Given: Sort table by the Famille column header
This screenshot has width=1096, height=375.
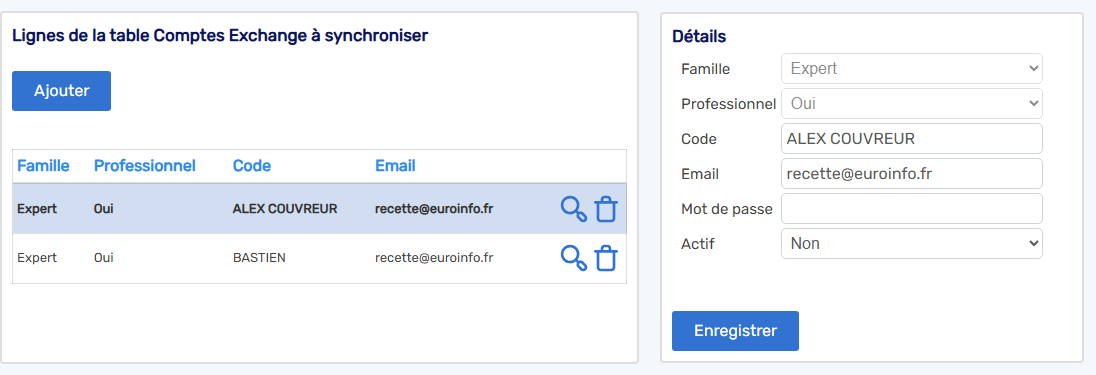Looking at the screenshot, I should coord(43,166).
